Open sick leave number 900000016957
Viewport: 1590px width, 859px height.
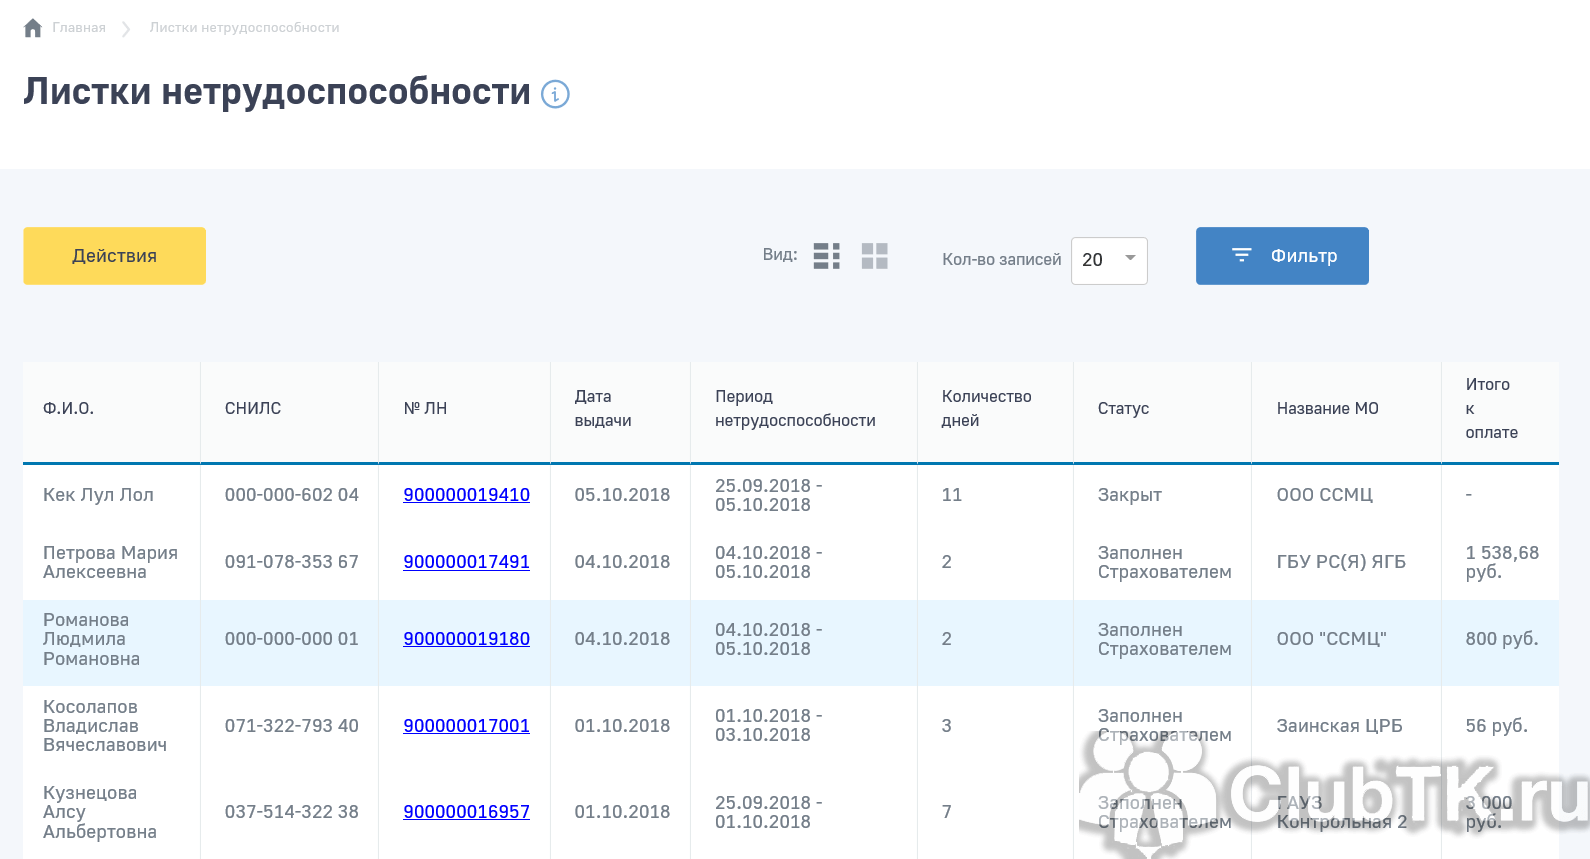click(467, 812)
